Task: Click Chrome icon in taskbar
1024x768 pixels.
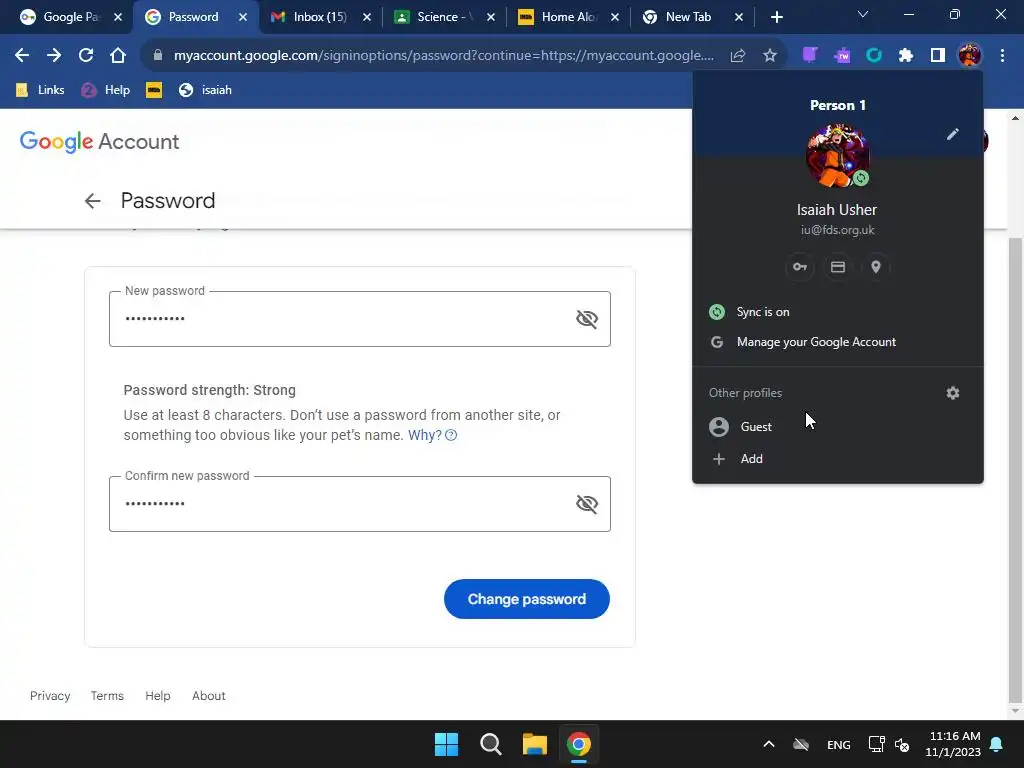Action: (579, 744)
